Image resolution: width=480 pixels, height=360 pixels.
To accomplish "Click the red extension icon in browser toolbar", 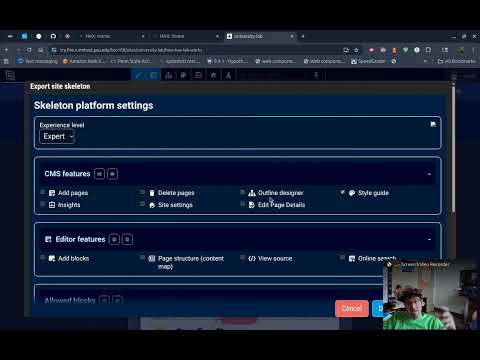I will 371,50.
